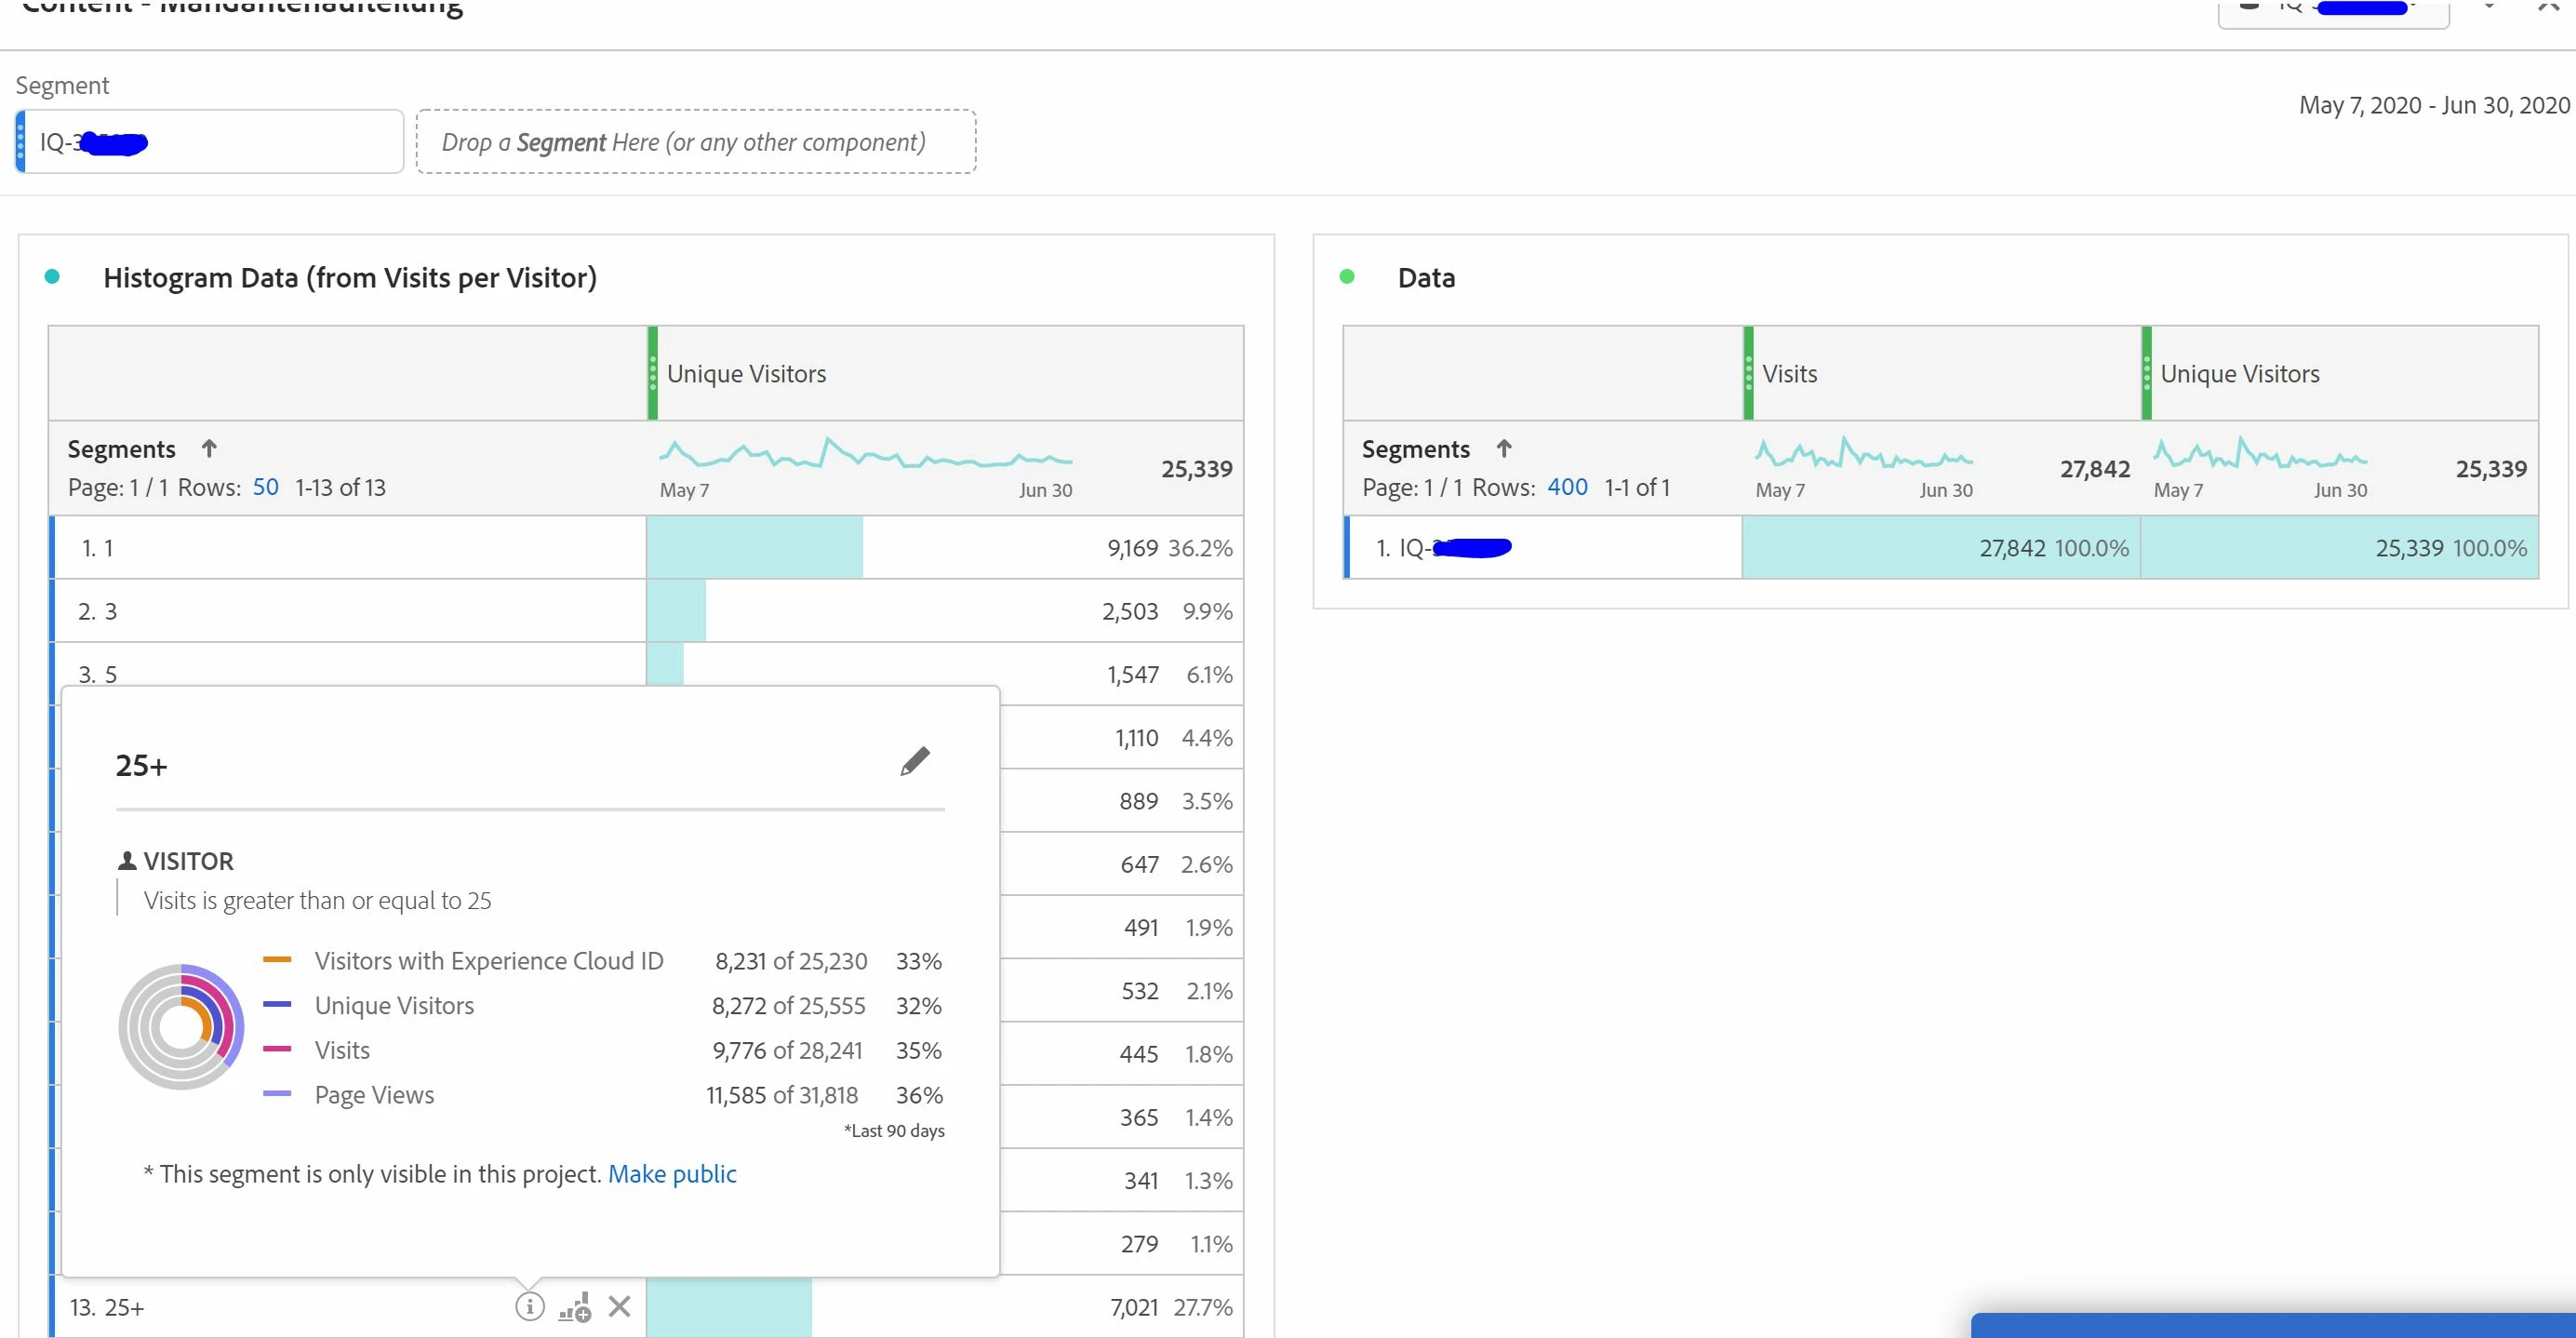Open the Rows 400 dropdown in the Data table

coord(1566,487)
